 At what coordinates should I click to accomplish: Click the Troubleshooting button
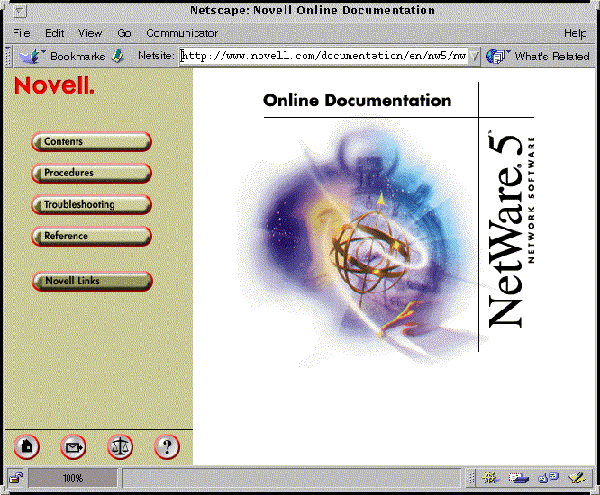click(x=91, y=205)
